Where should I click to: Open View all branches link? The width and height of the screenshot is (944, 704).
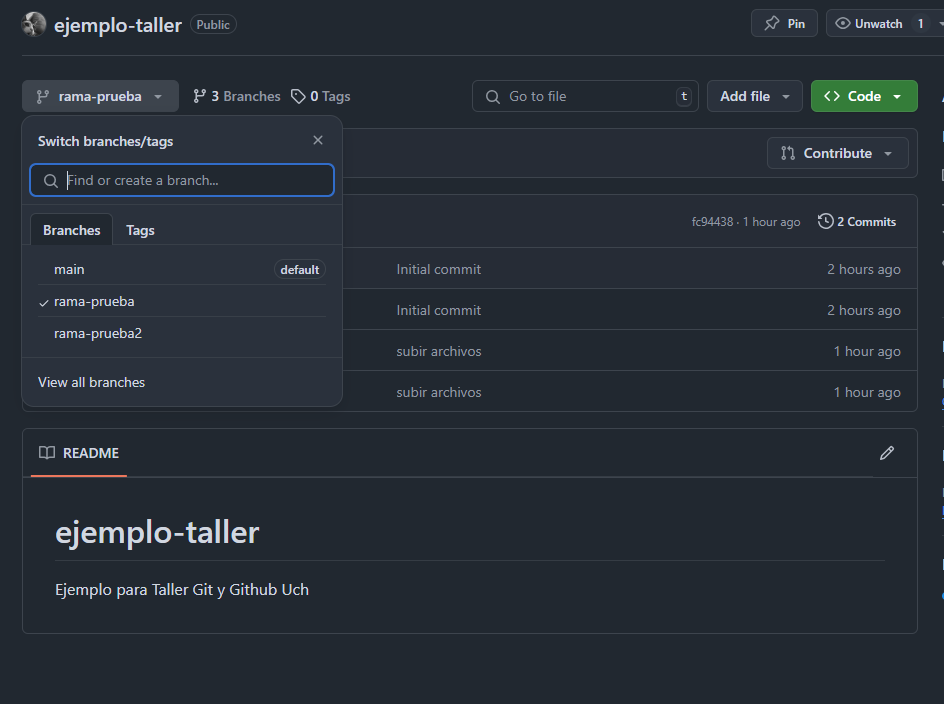pyautogui.click(x=92, y=382)
